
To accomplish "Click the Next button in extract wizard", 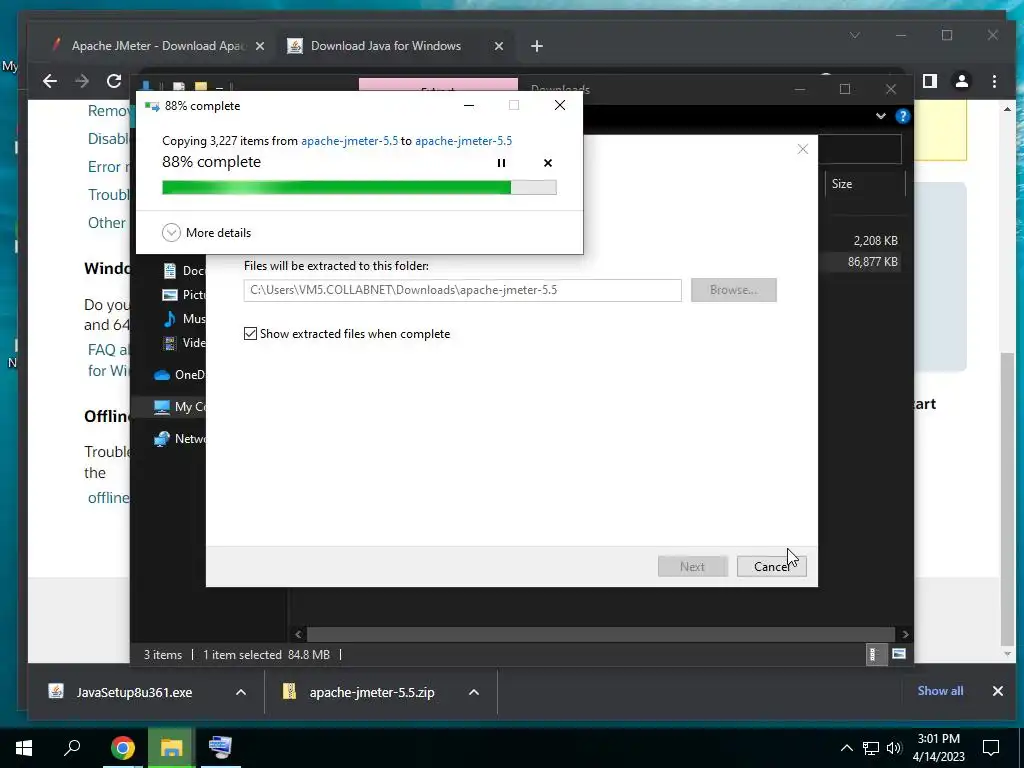I will pyautogui.click(x=692, y=566).
